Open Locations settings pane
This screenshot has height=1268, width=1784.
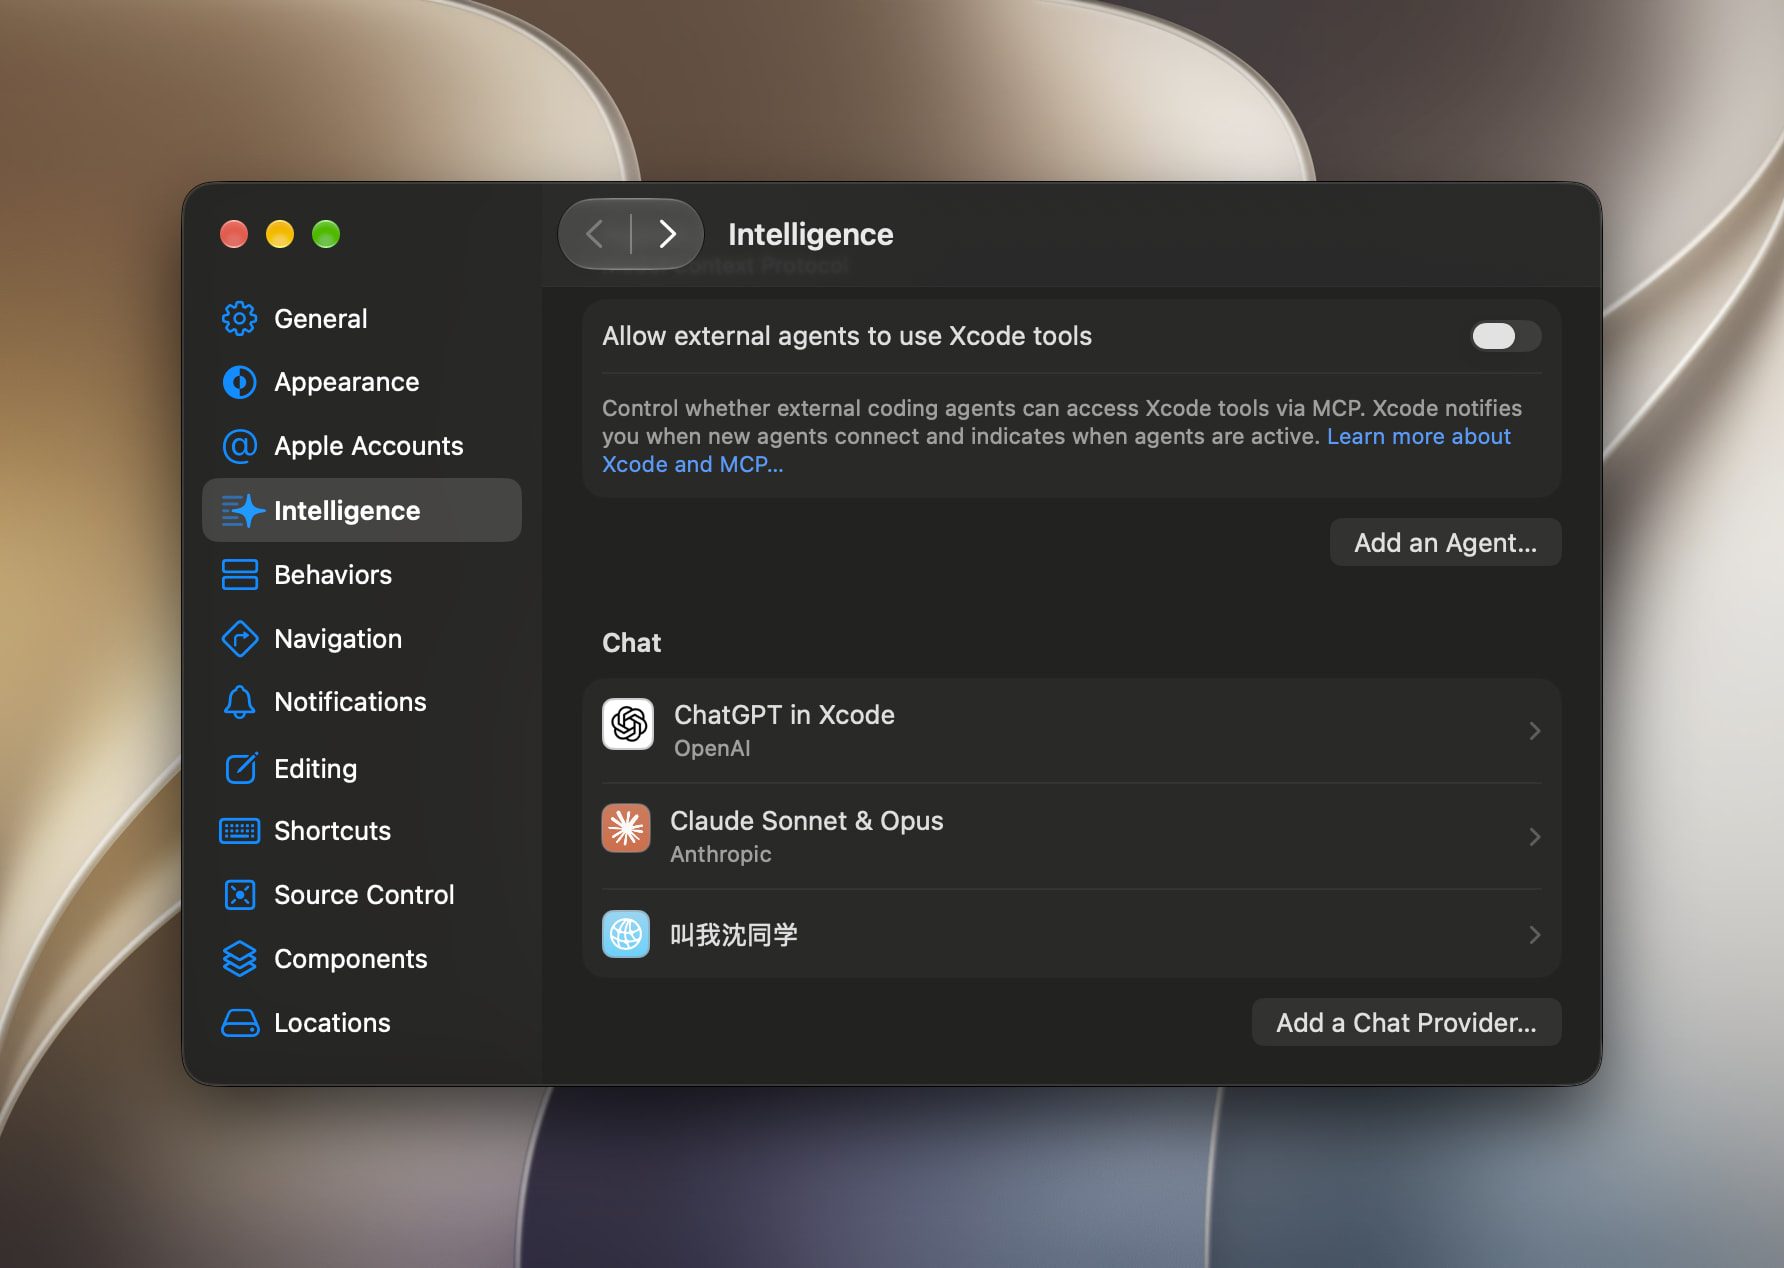pos(362,1022)
